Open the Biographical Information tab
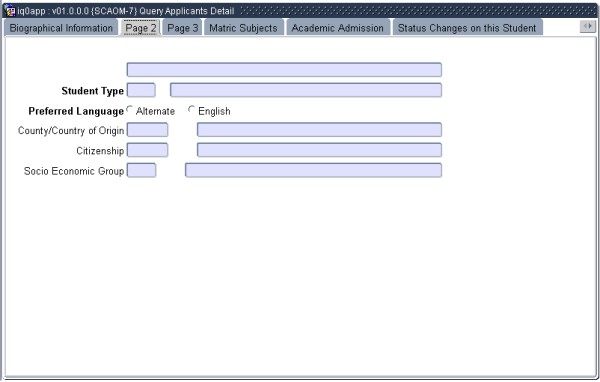Screen dimensions: 600x382 point(61,28)
